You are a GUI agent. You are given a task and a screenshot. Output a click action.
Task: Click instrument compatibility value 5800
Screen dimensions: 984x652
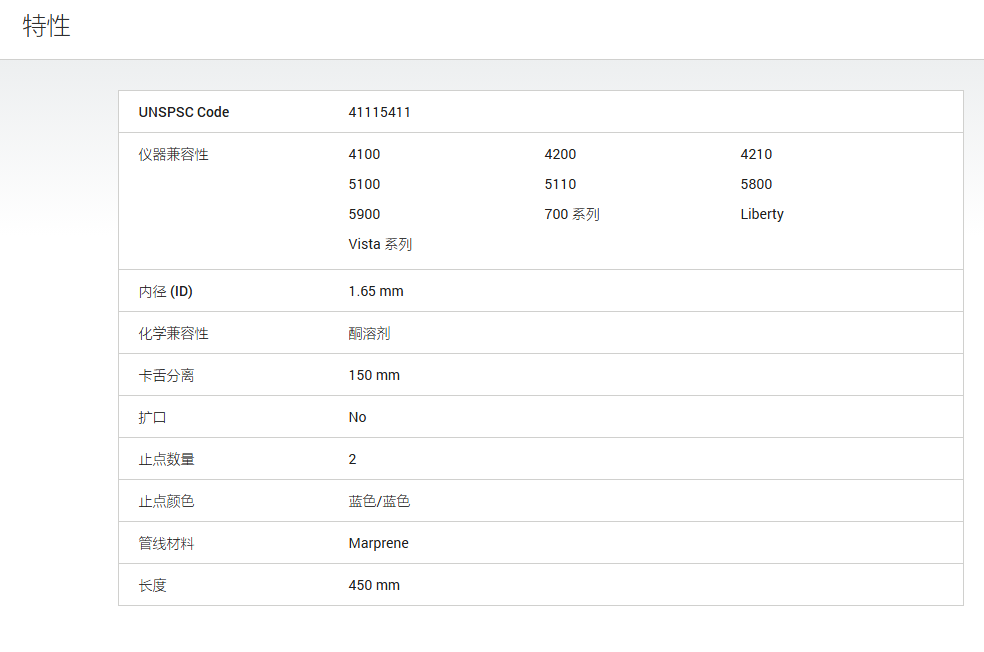(756, 184)
